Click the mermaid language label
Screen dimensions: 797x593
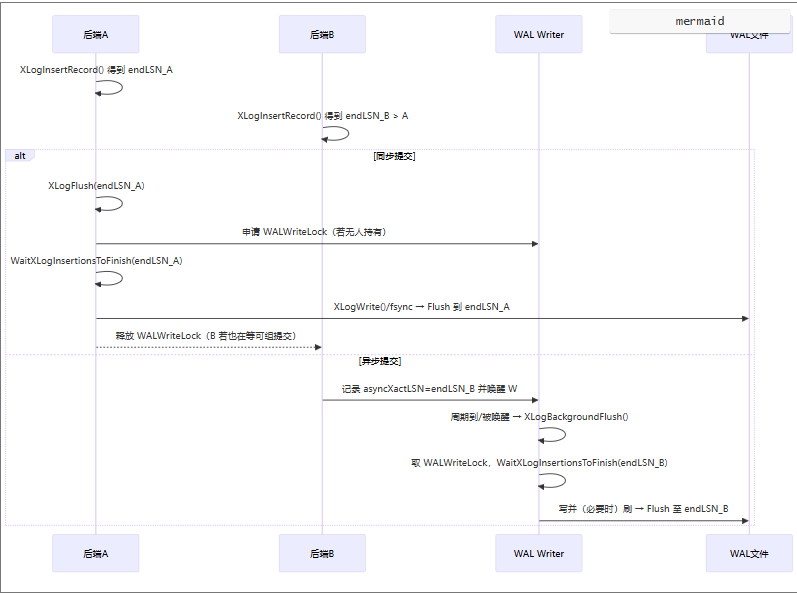(699, 21)
